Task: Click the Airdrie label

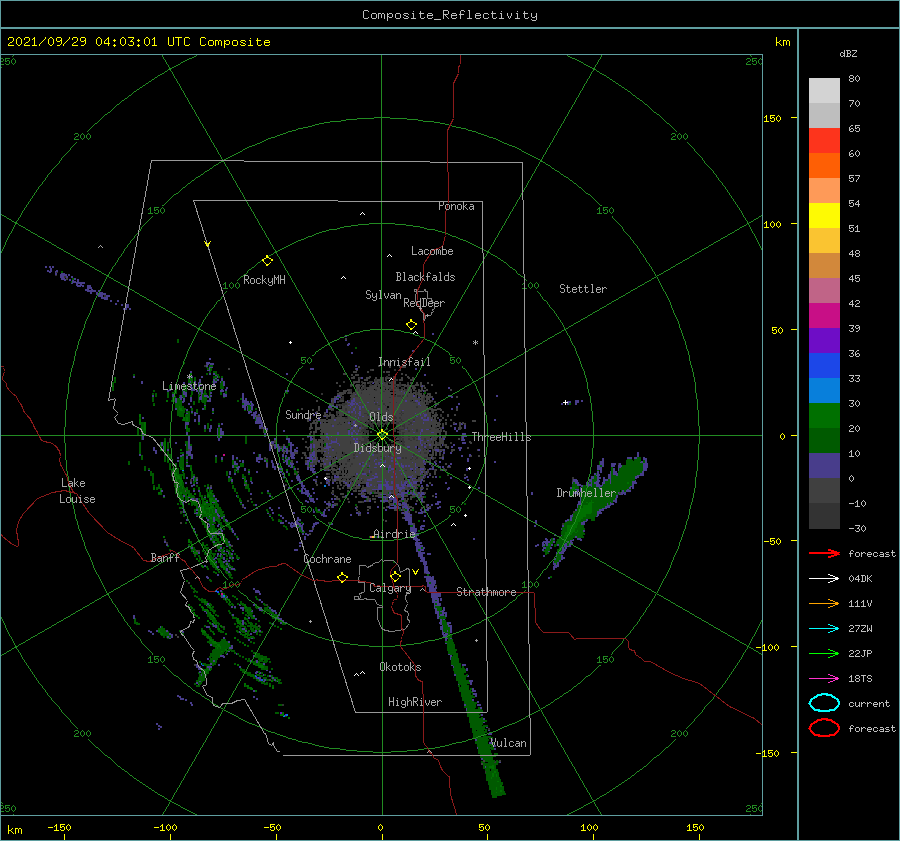Action: click(x=394, y=534)
